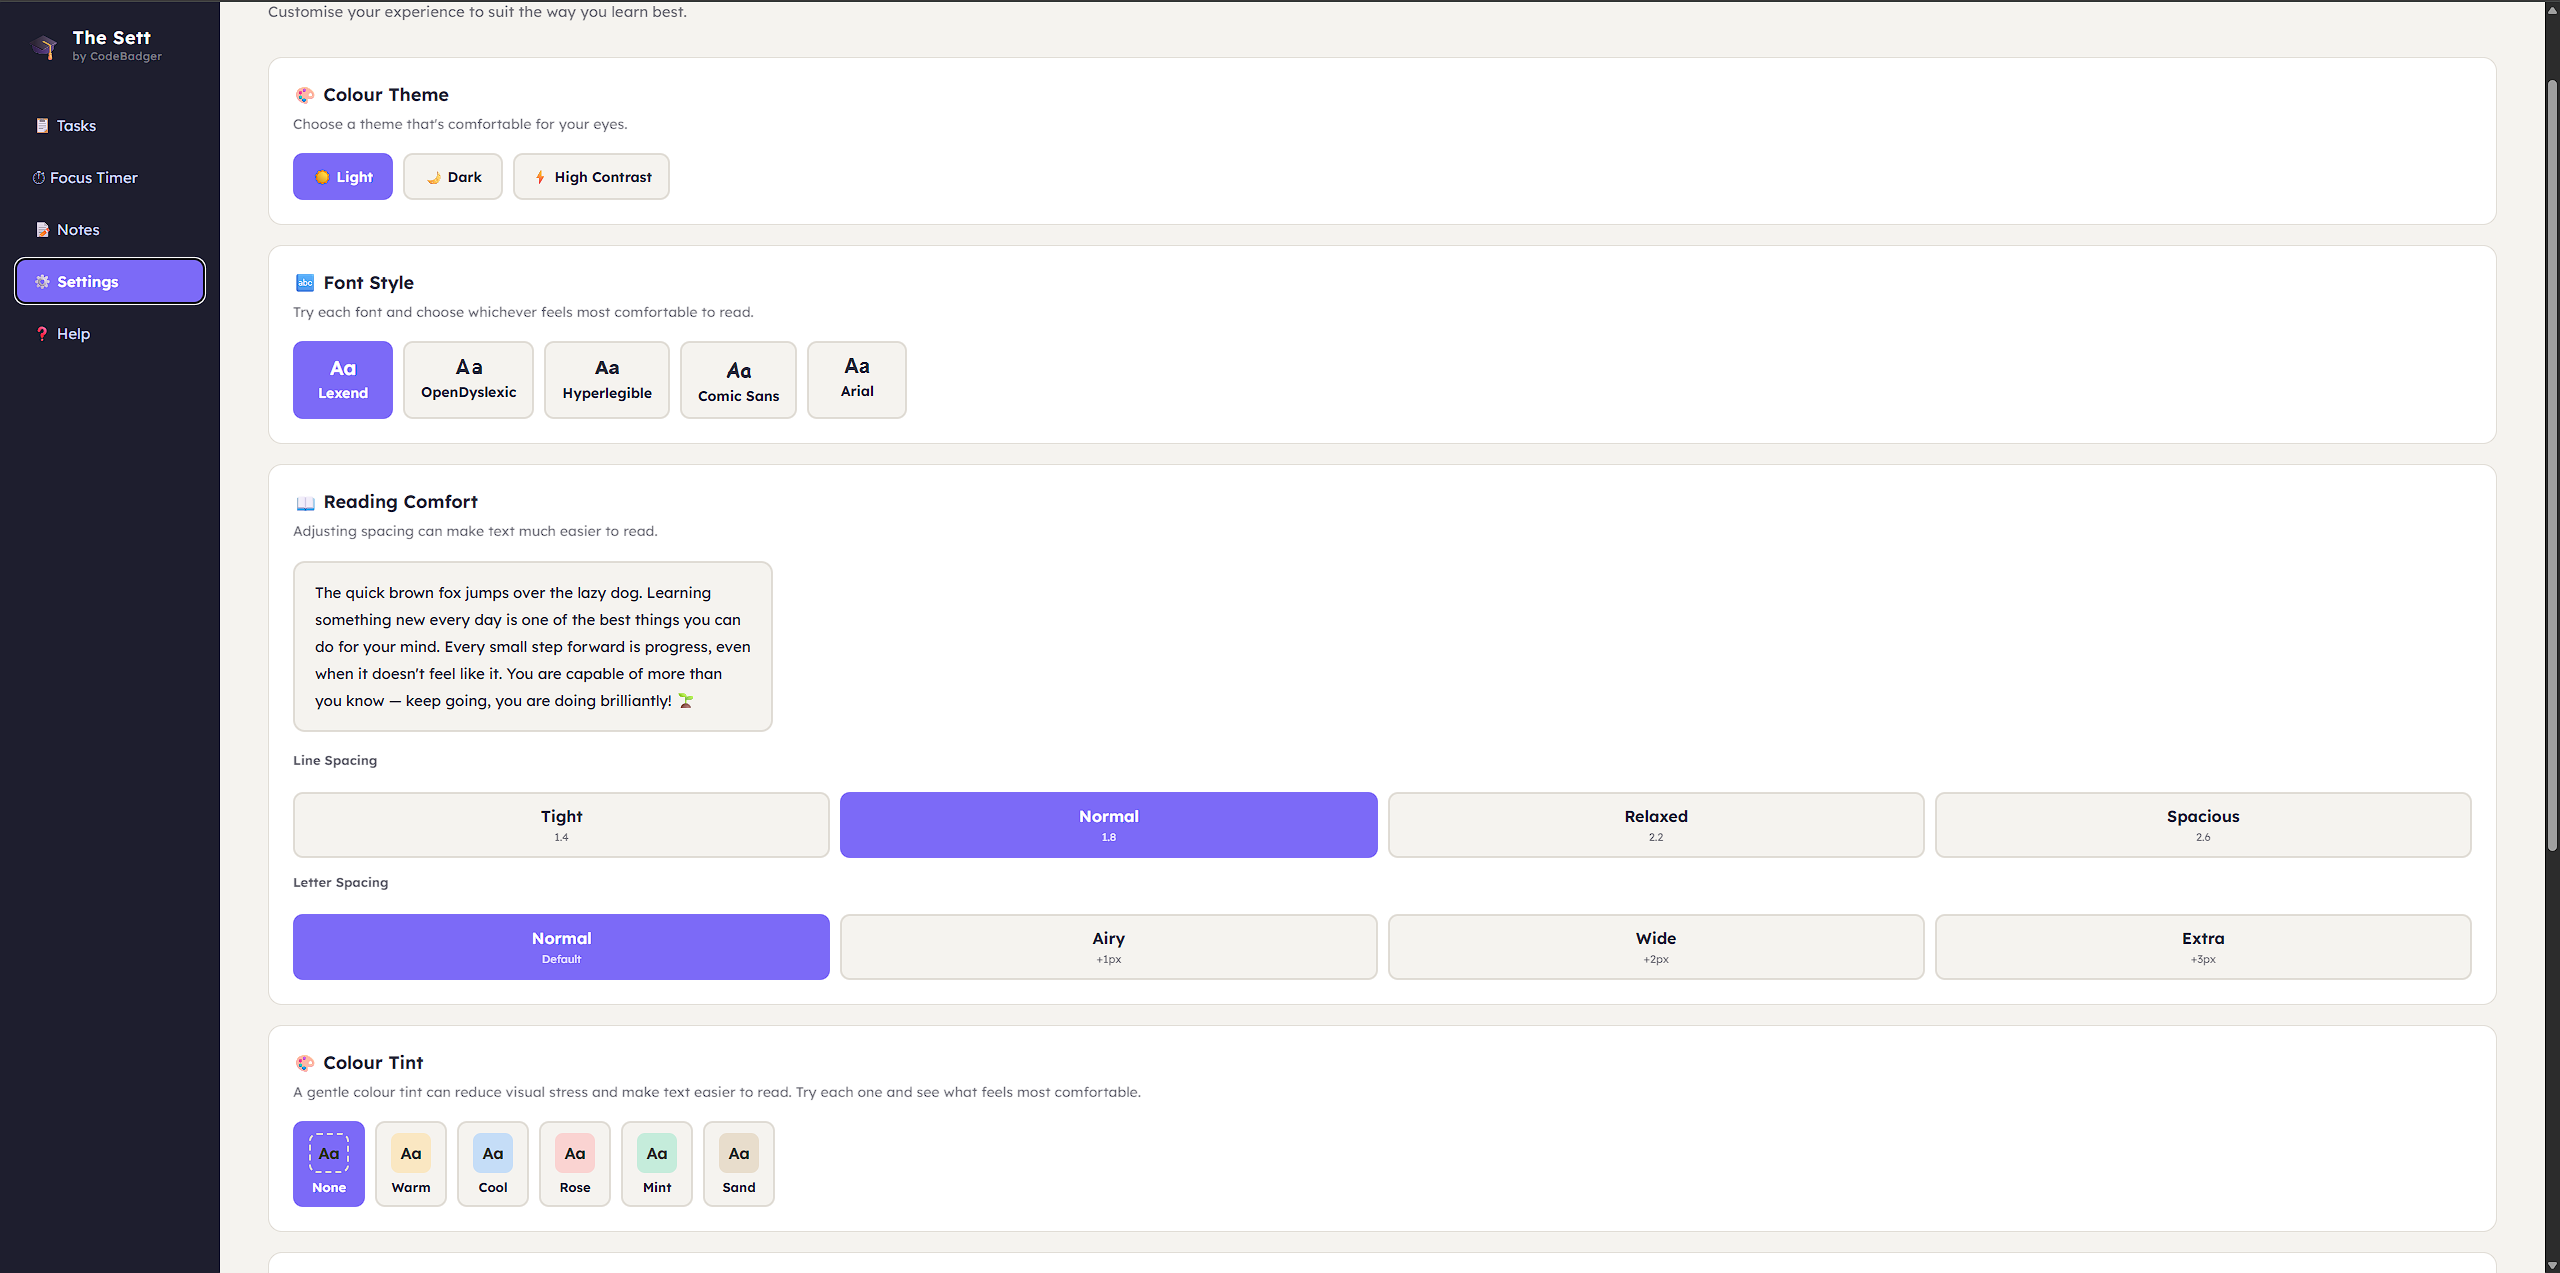Click The Sett graduation cap logo
Screen dimensions: 2560x1273
tap(44, 46)
